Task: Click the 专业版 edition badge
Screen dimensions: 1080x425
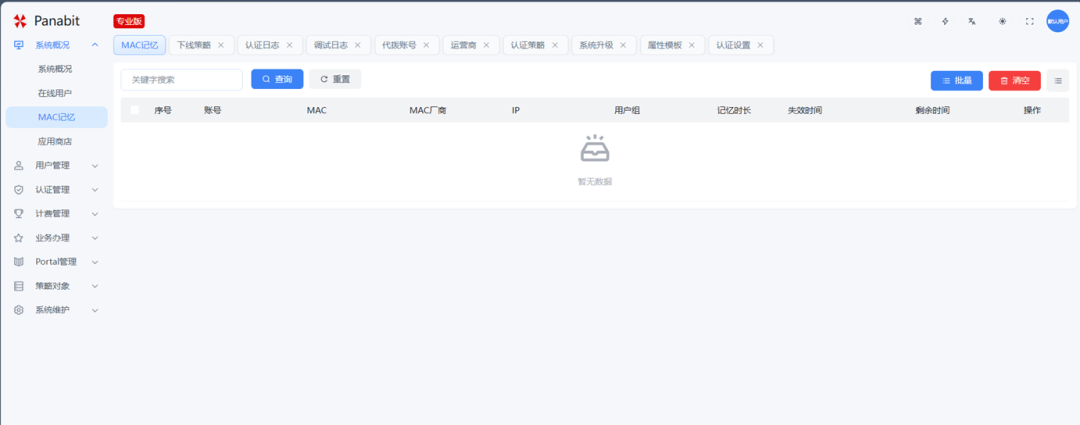Action: (x=129, y=21)
